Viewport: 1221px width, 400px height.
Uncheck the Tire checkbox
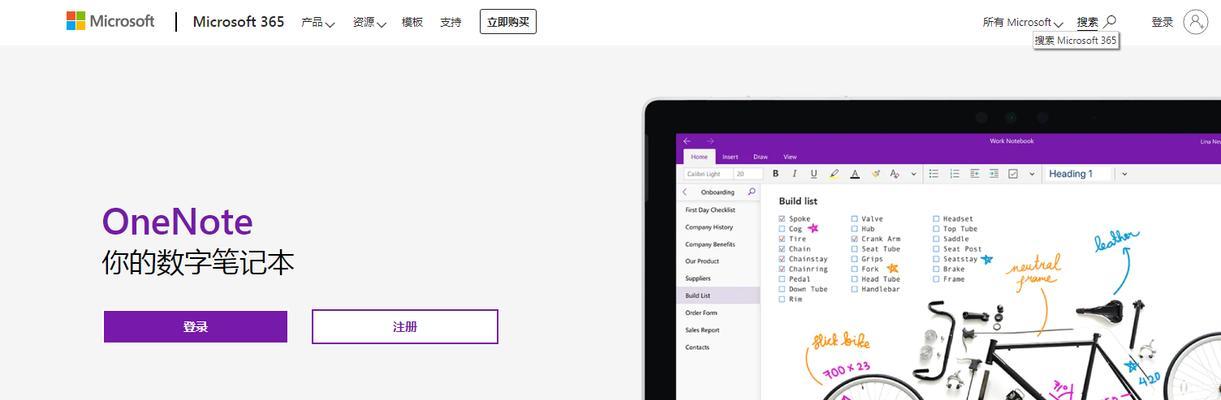(x=782, y=239)
